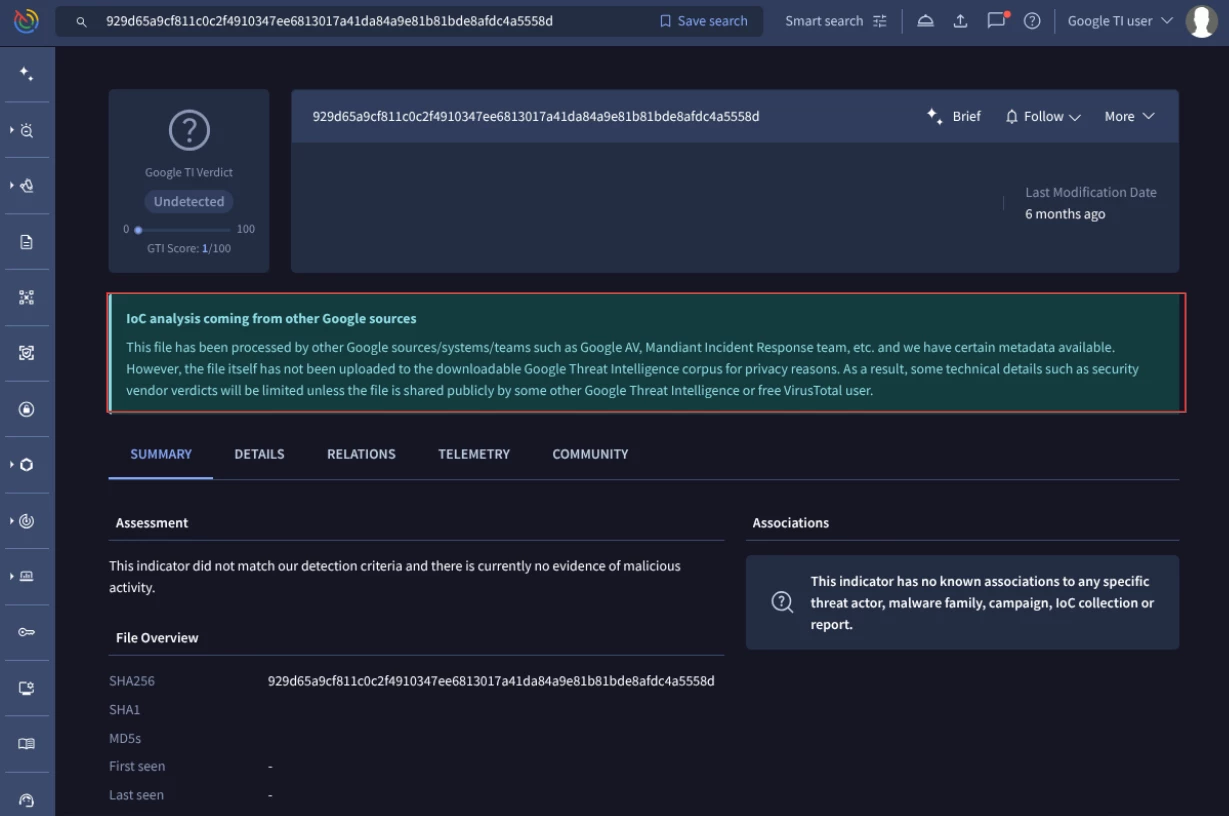Image resolution: width=1229 pixels, height=816 pixels.
Task: Open the chat notifications icon
Action: pyautogui.click(x=997, y=20)
